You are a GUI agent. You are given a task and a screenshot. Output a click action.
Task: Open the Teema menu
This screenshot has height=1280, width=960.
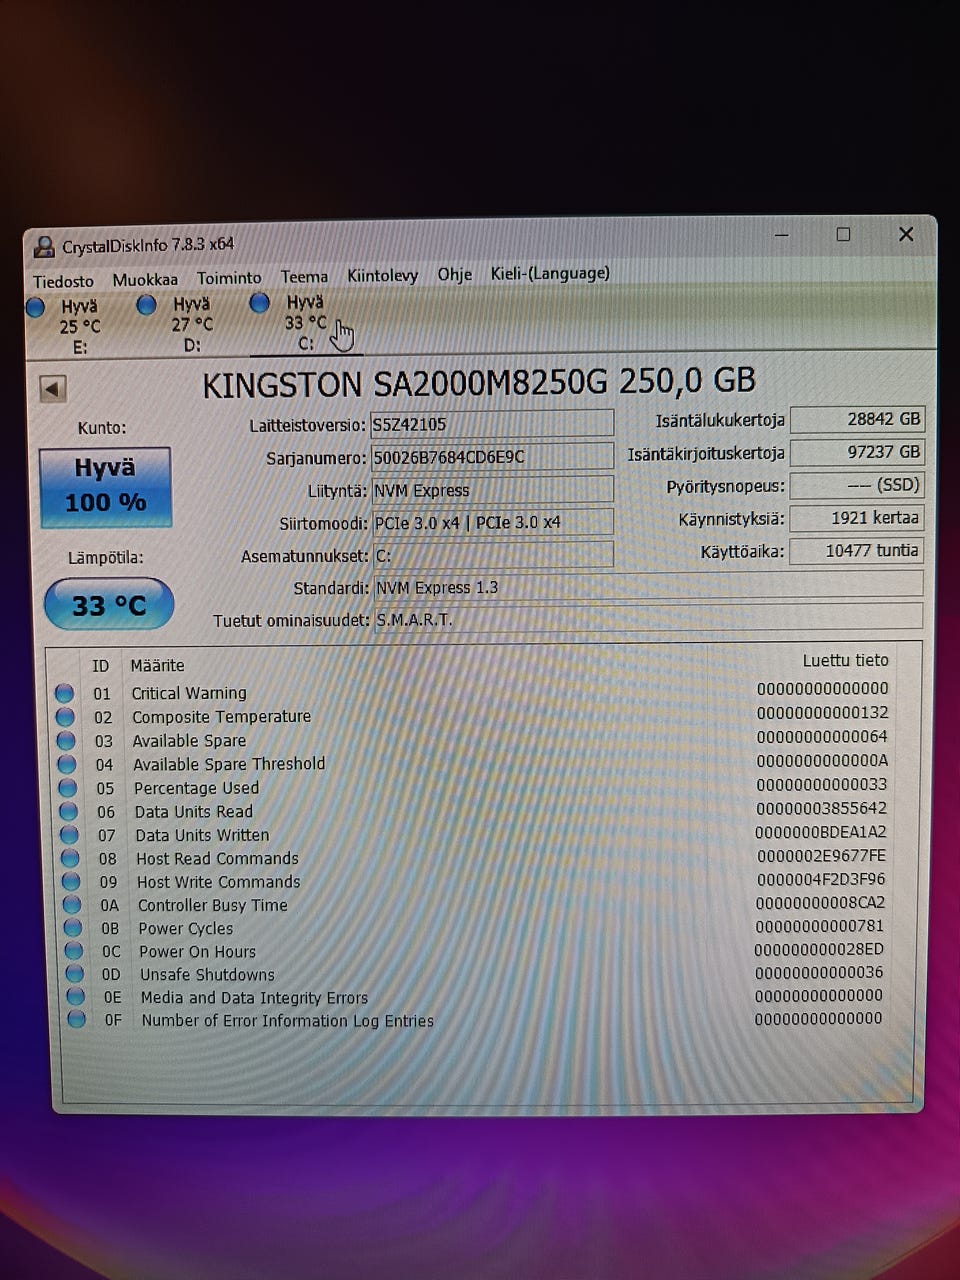tap(304, 276)
